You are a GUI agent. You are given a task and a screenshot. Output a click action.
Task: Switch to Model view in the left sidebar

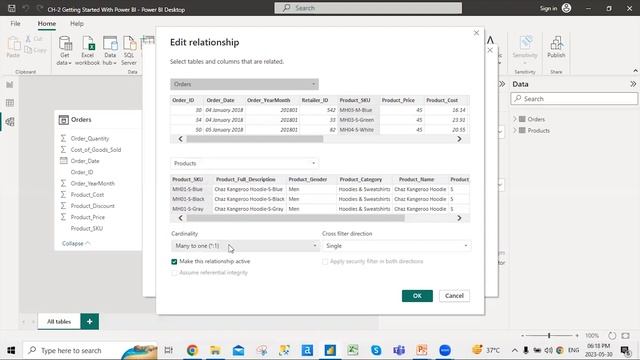point(10,122)
